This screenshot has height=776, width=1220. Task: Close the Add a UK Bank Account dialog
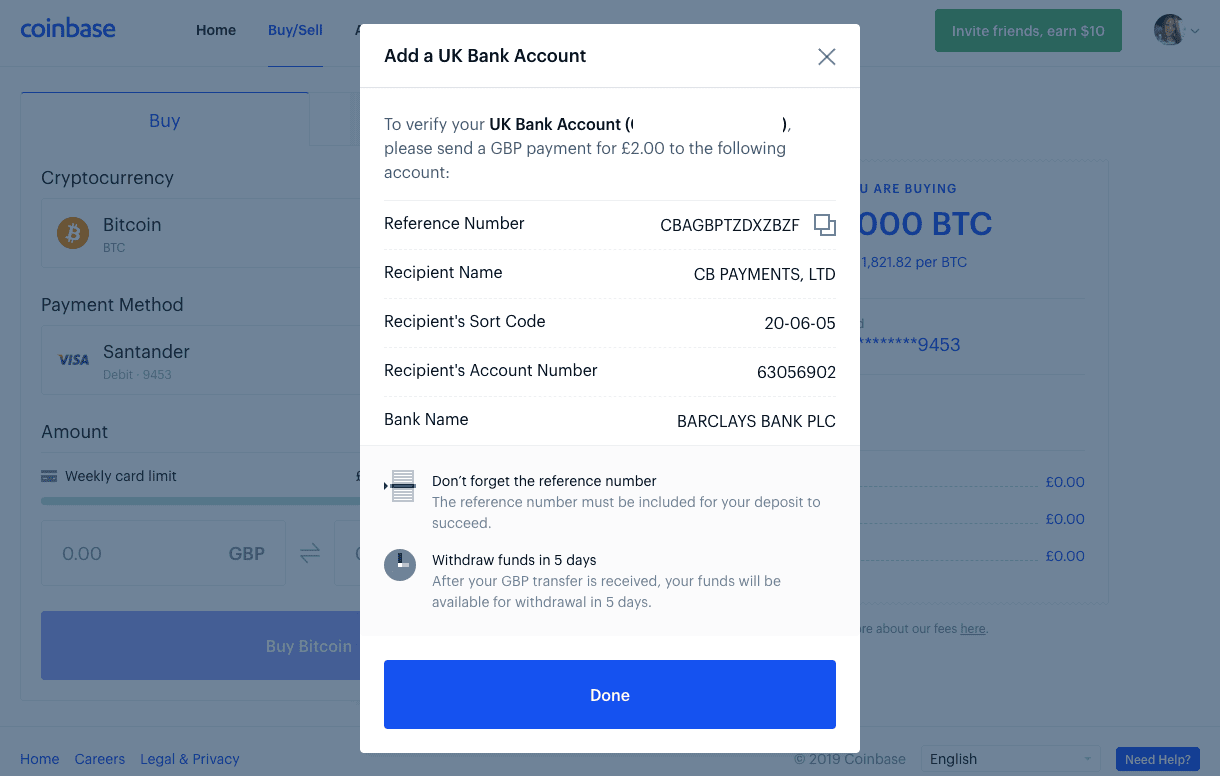click(x=826, y=57)
